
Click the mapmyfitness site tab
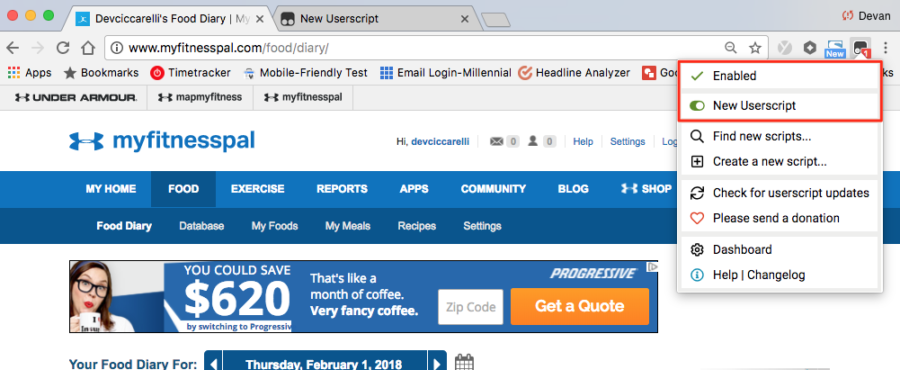[x=199, y=98]
